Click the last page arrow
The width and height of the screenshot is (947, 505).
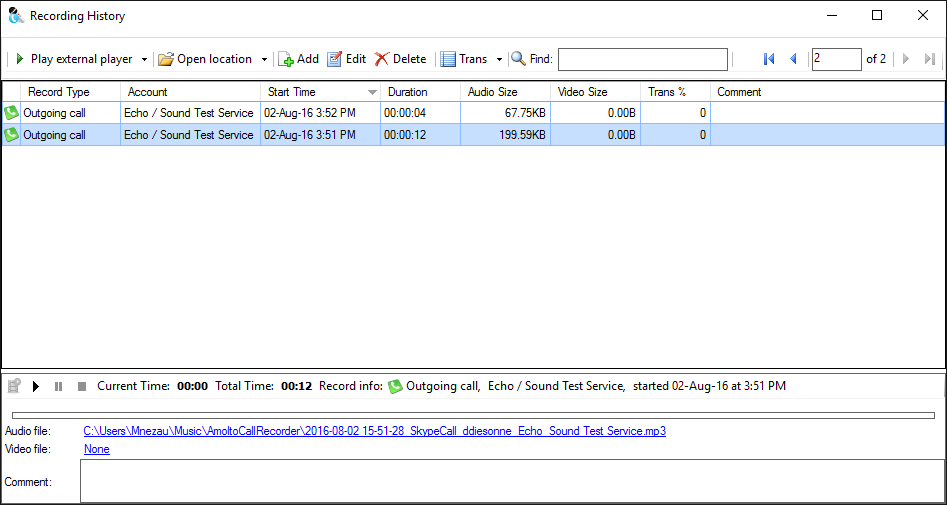[x=929, y=59]
